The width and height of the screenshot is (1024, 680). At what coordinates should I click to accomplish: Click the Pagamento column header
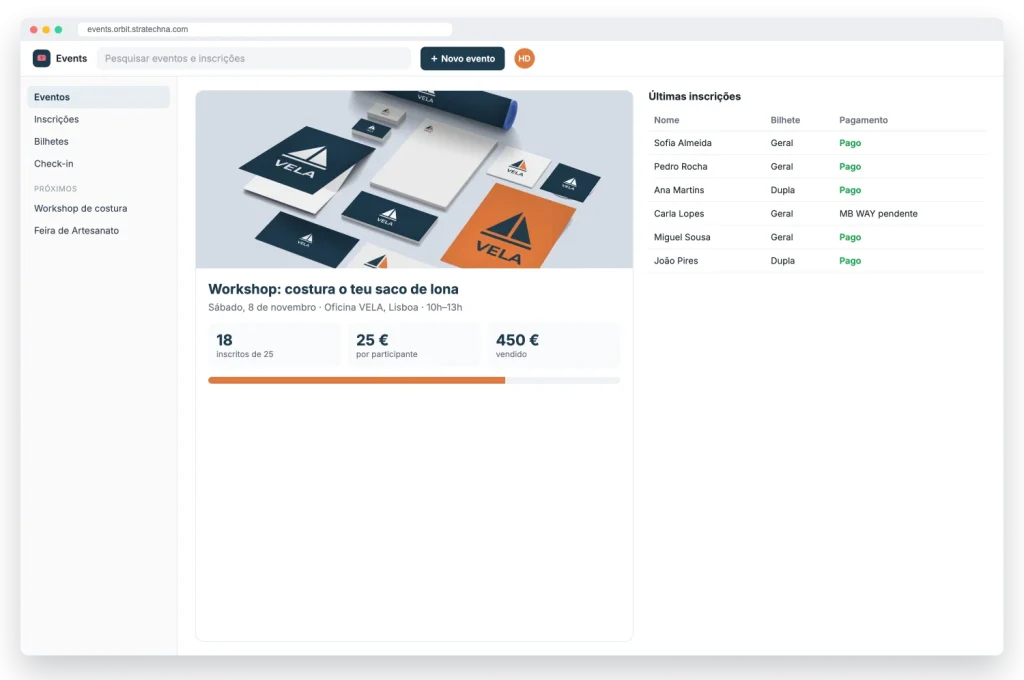(x=863, y=120)
